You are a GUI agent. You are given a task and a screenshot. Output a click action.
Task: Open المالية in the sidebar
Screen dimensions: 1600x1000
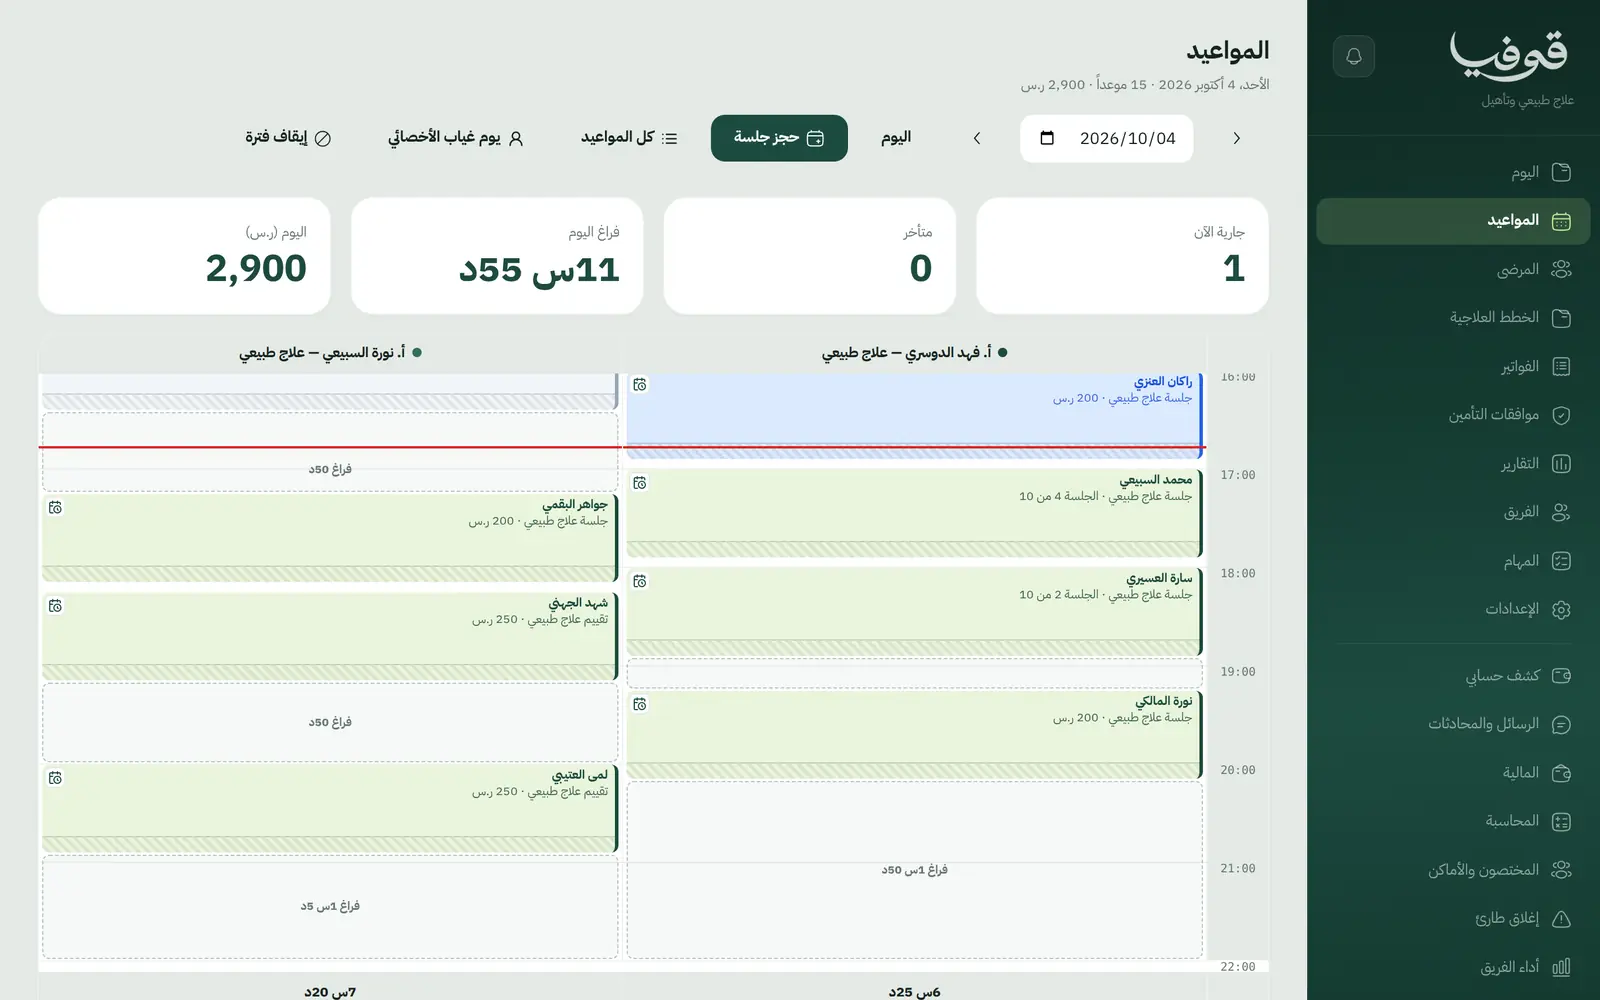(1453, 772)
